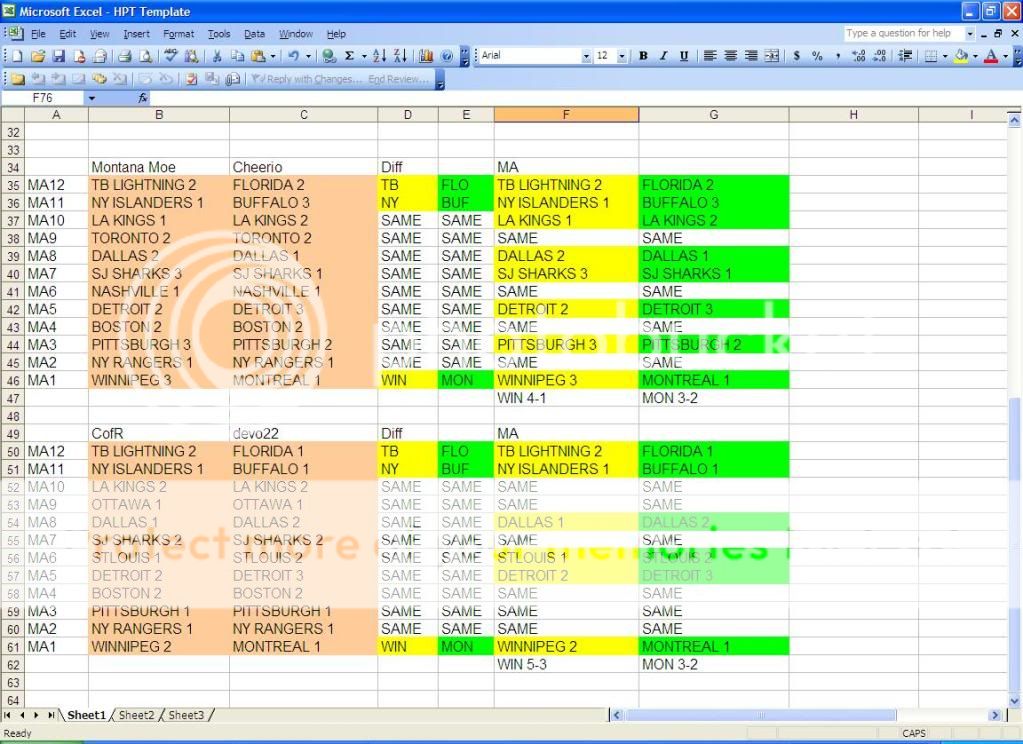
Task: Open the File menu
Action: [x=38, y=34]
